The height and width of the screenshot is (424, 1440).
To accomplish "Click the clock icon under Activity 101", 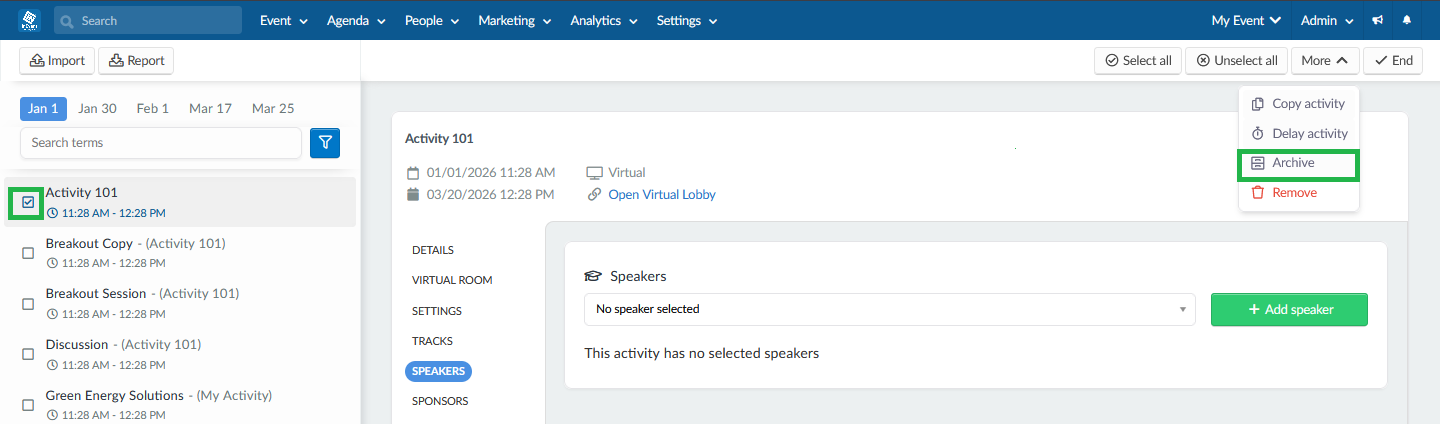I will 53,213.
